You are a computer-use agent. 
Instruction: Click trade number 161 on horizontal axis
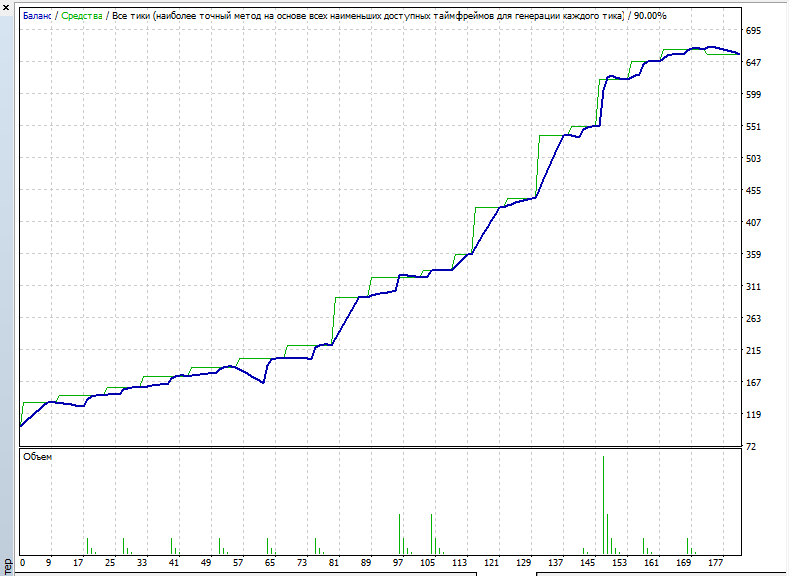point(651,563)
